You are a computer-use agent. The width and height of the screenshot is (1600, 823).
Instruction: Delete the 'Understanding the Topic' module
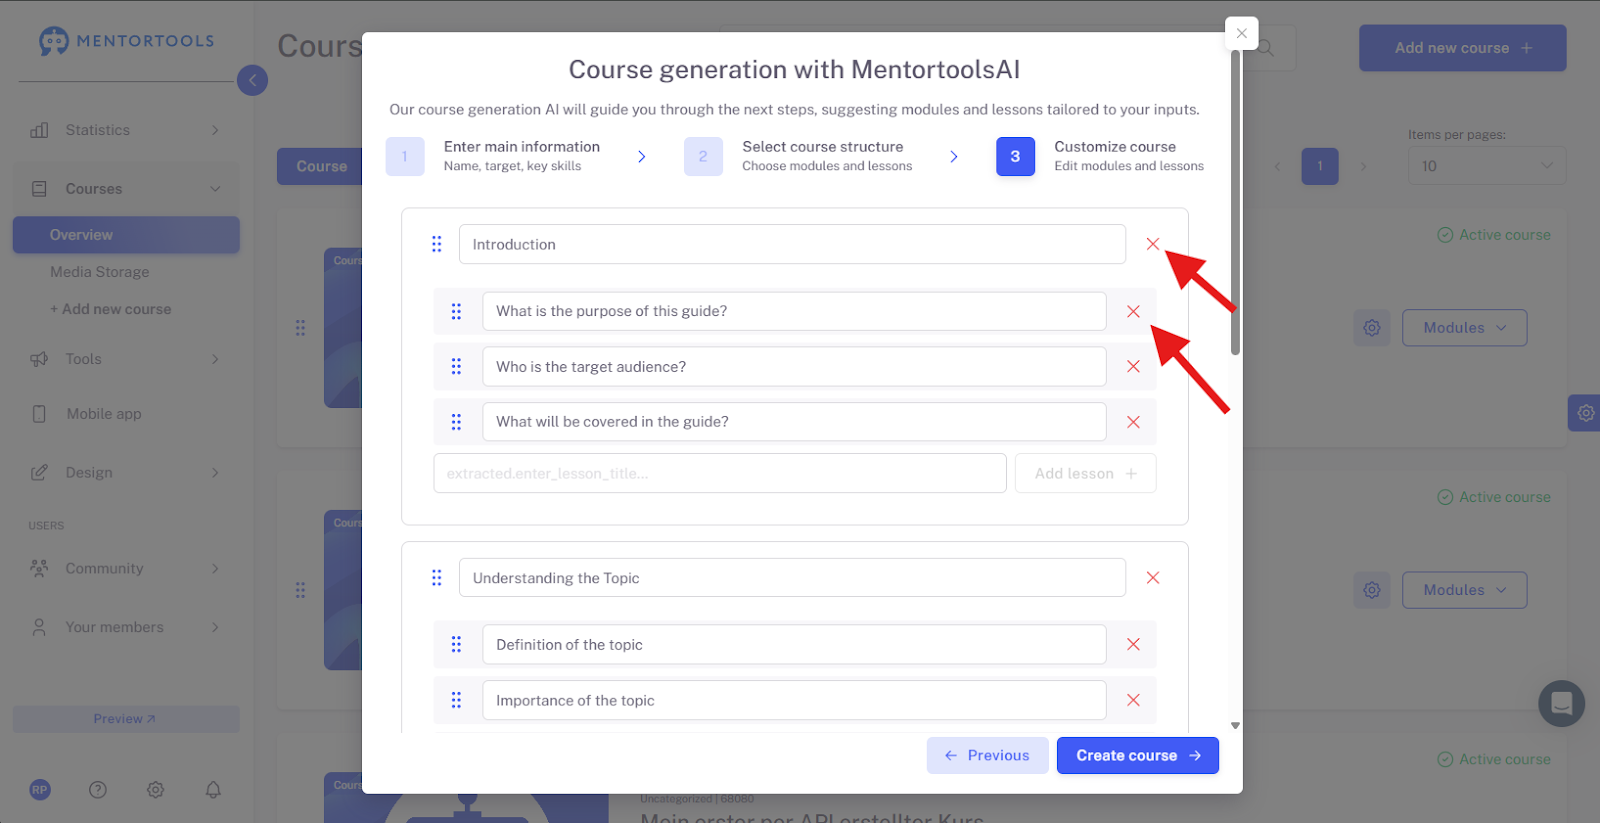(x=1153, y=578)
